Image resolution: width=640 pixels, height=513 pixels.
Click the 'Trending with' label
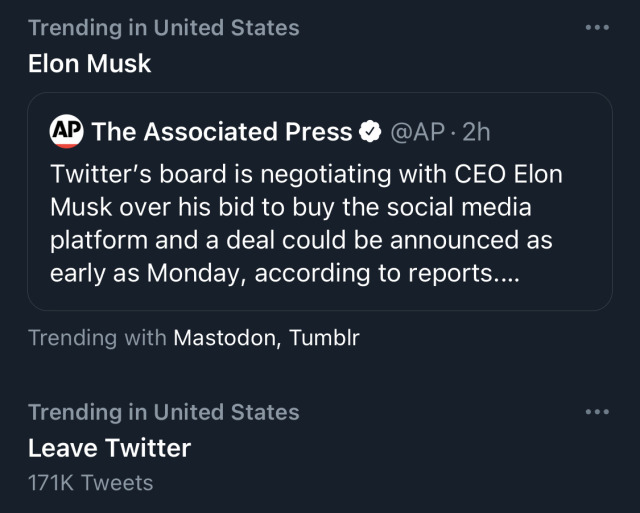pos(97,338)
